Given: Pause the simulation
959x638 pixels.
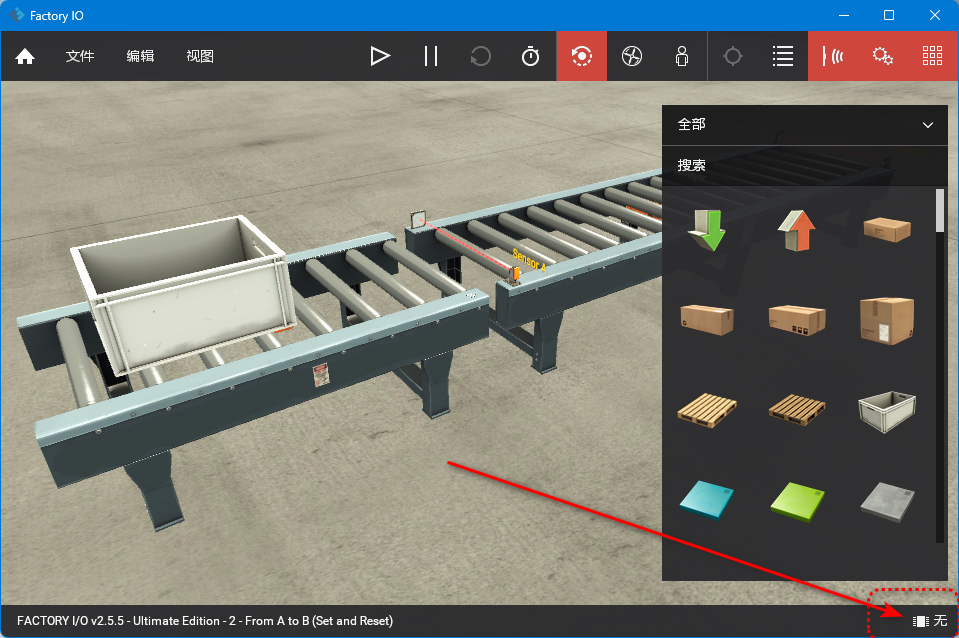Looking at the screenshot, I should (431, 56).
